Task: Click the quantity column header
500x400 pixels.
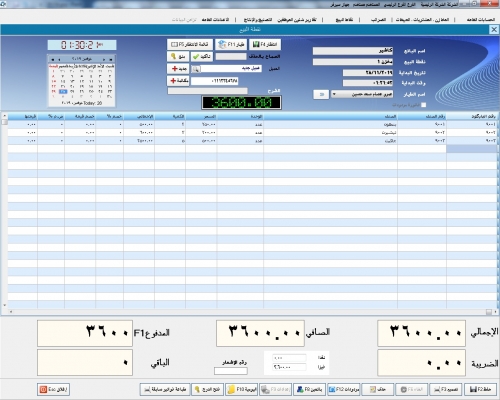Action: point(170,116)
